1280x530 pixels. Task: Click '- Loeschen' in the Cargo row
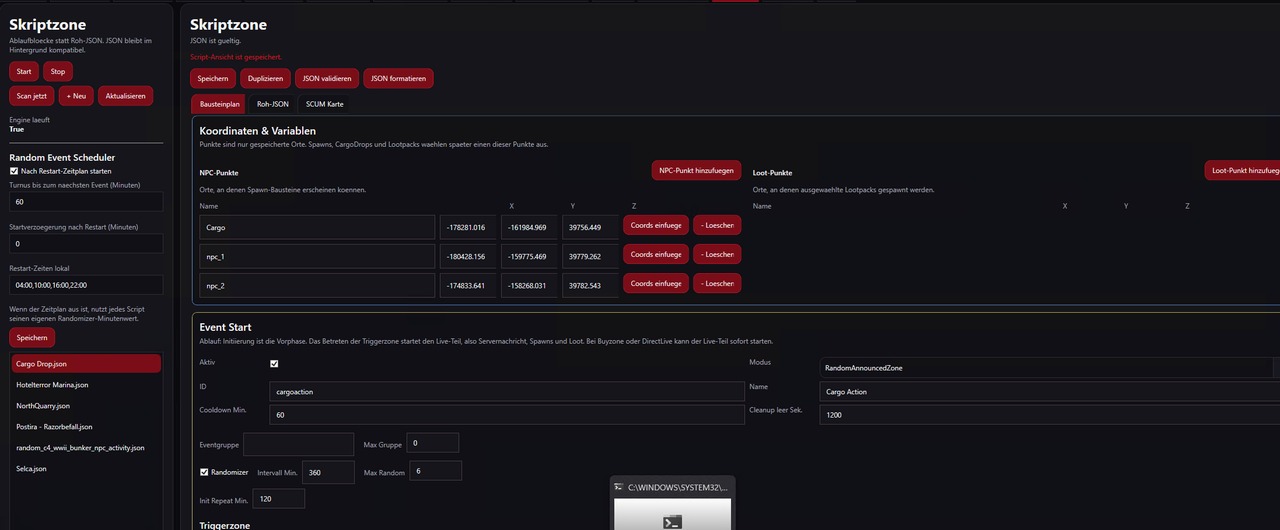[x=717, y=226]
